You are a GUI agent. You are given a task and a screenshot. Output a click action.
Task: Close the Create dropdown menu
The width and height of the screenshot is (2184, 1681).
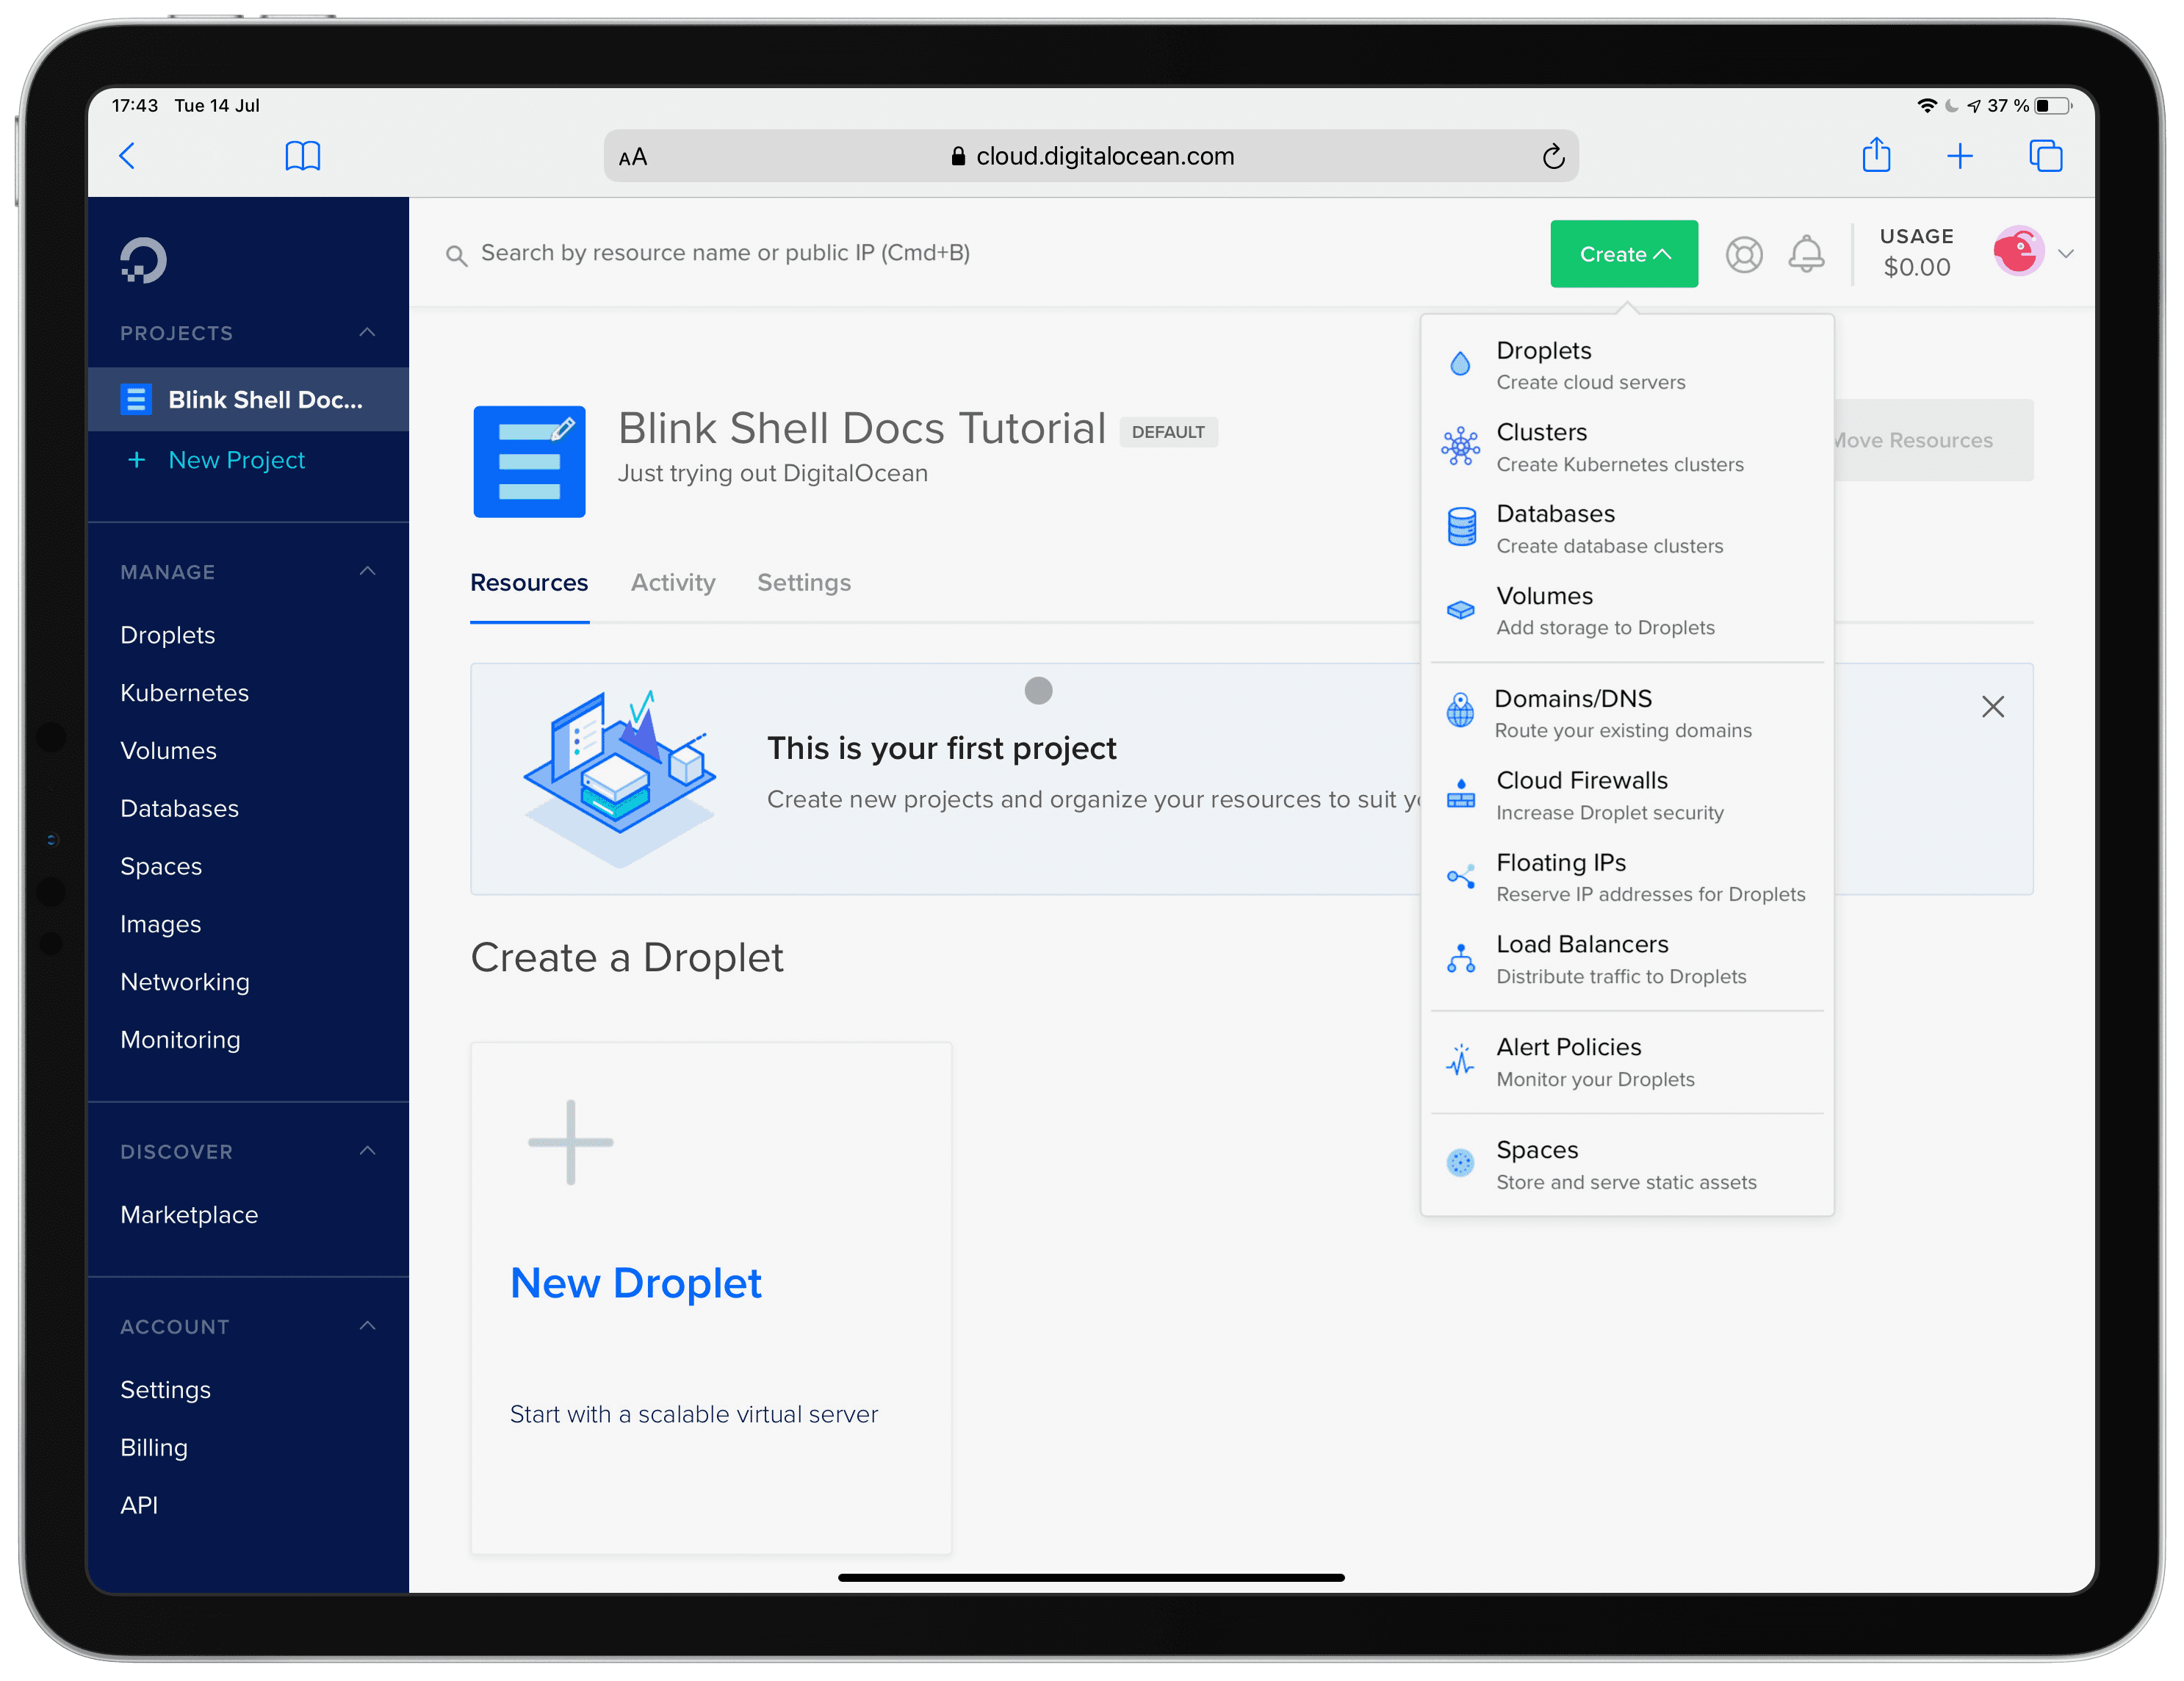[x=1623, y=254]
